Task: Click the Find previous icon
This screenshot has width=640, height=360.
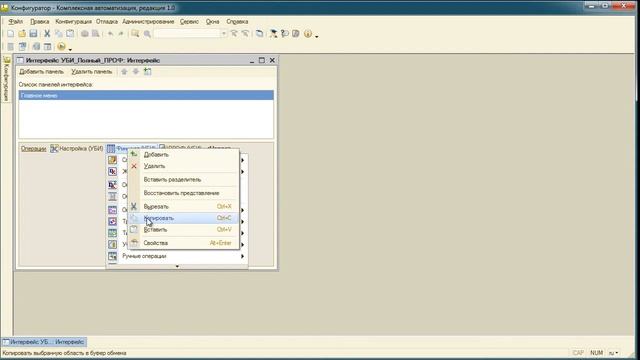Action: [245, 34]
